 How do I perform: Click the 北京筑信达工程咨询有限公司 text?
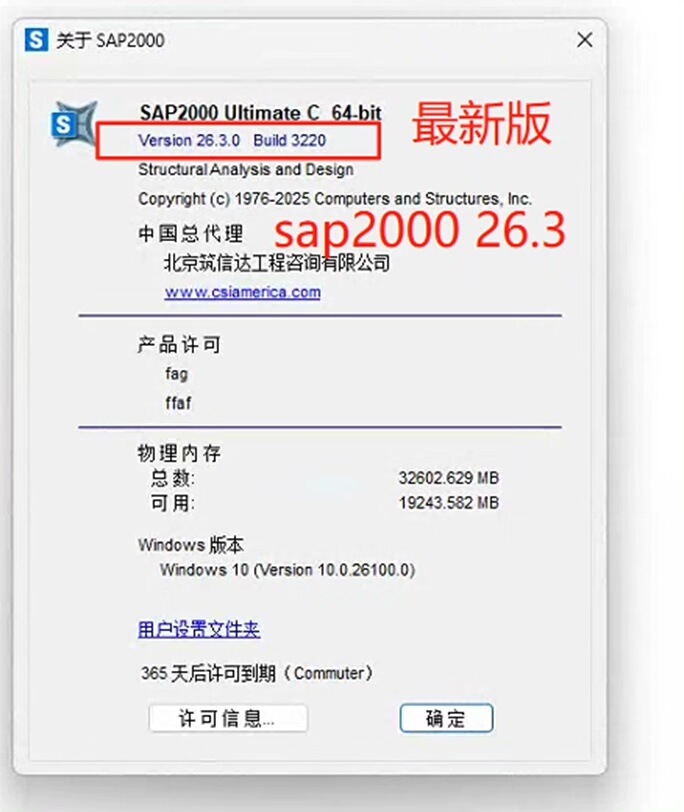[x=277, y=263]
